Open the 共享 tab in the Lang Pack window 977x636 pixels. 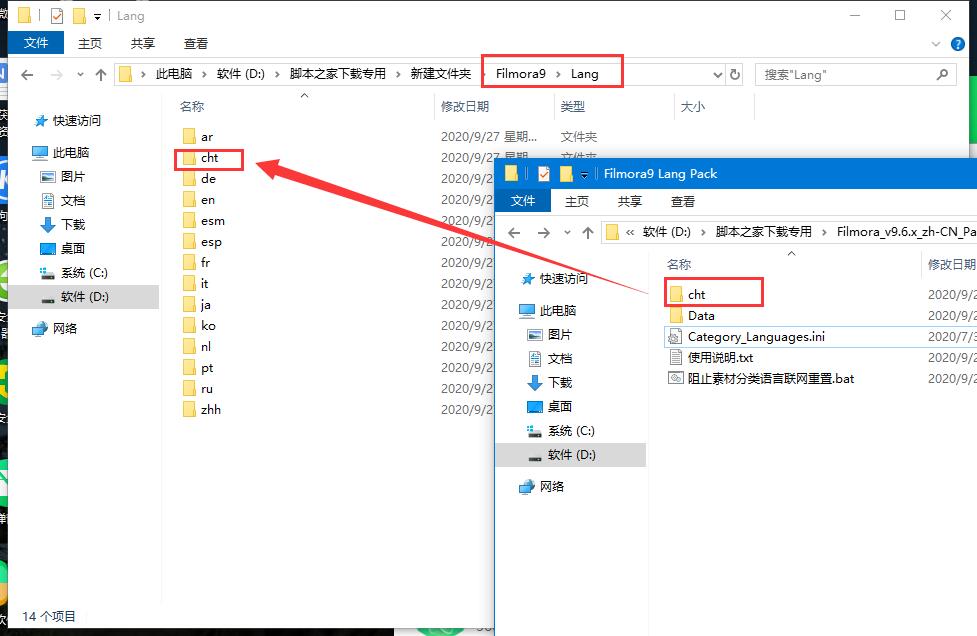(x=629, y=202)
